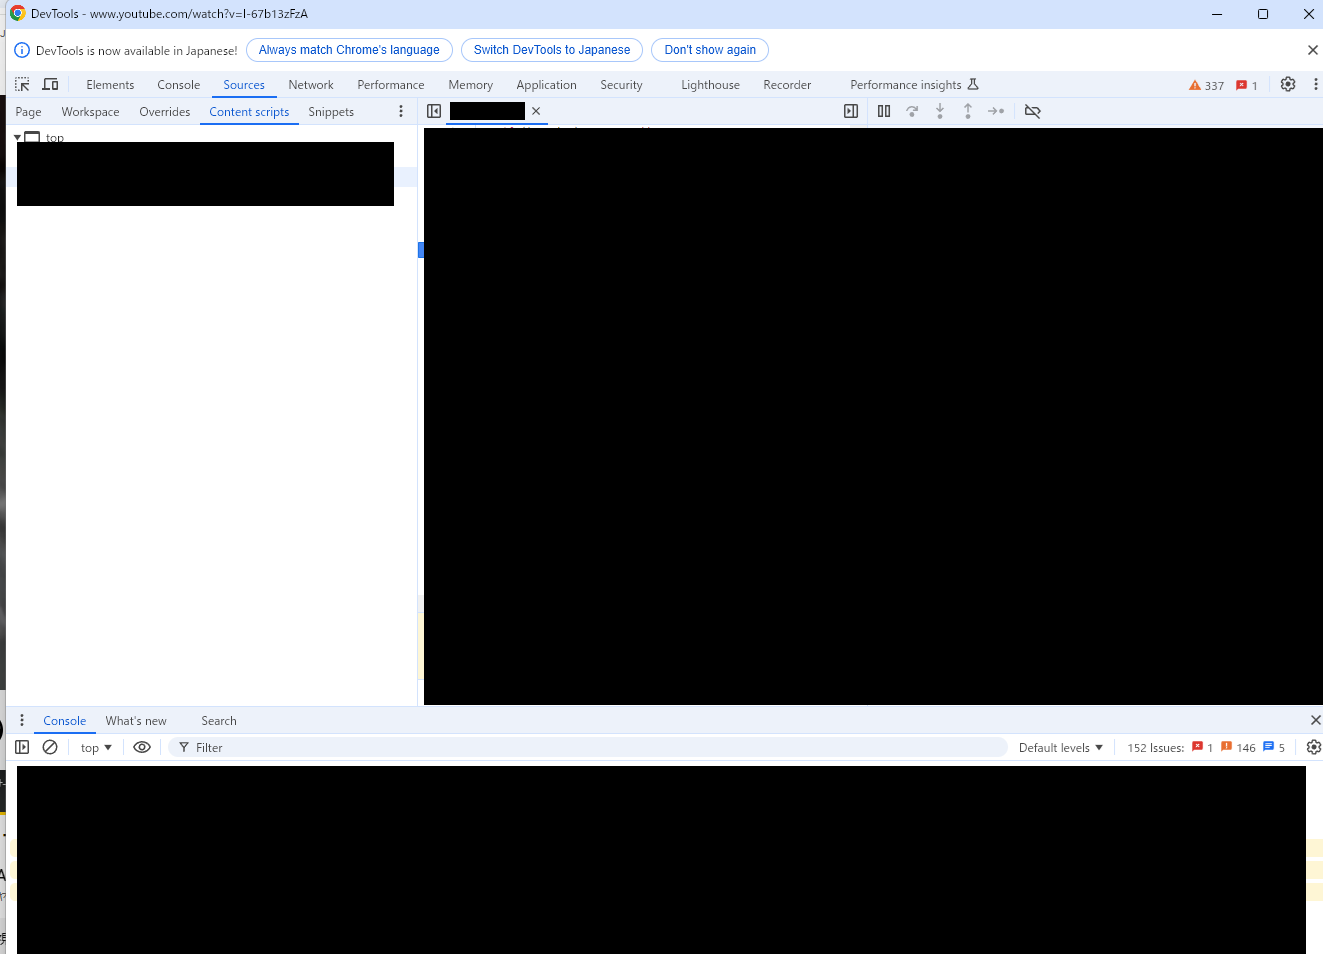Click inside the console Filter field
The height and width of the screenshot is (954, 1323).
[x=300, y=747]
